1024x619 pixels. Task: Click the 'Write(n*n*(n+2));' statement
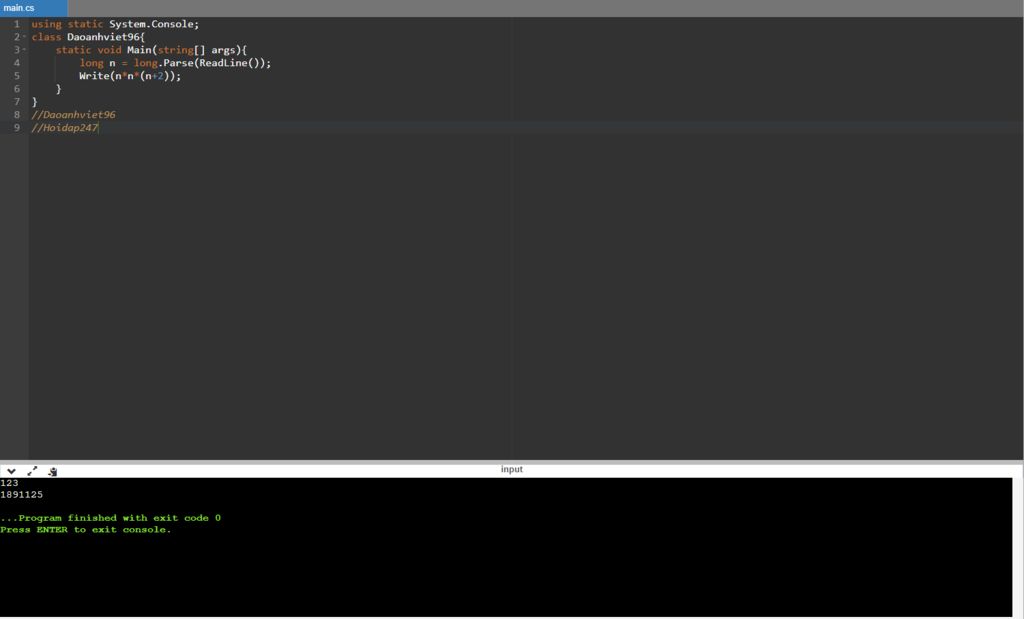tap(130, 76)
